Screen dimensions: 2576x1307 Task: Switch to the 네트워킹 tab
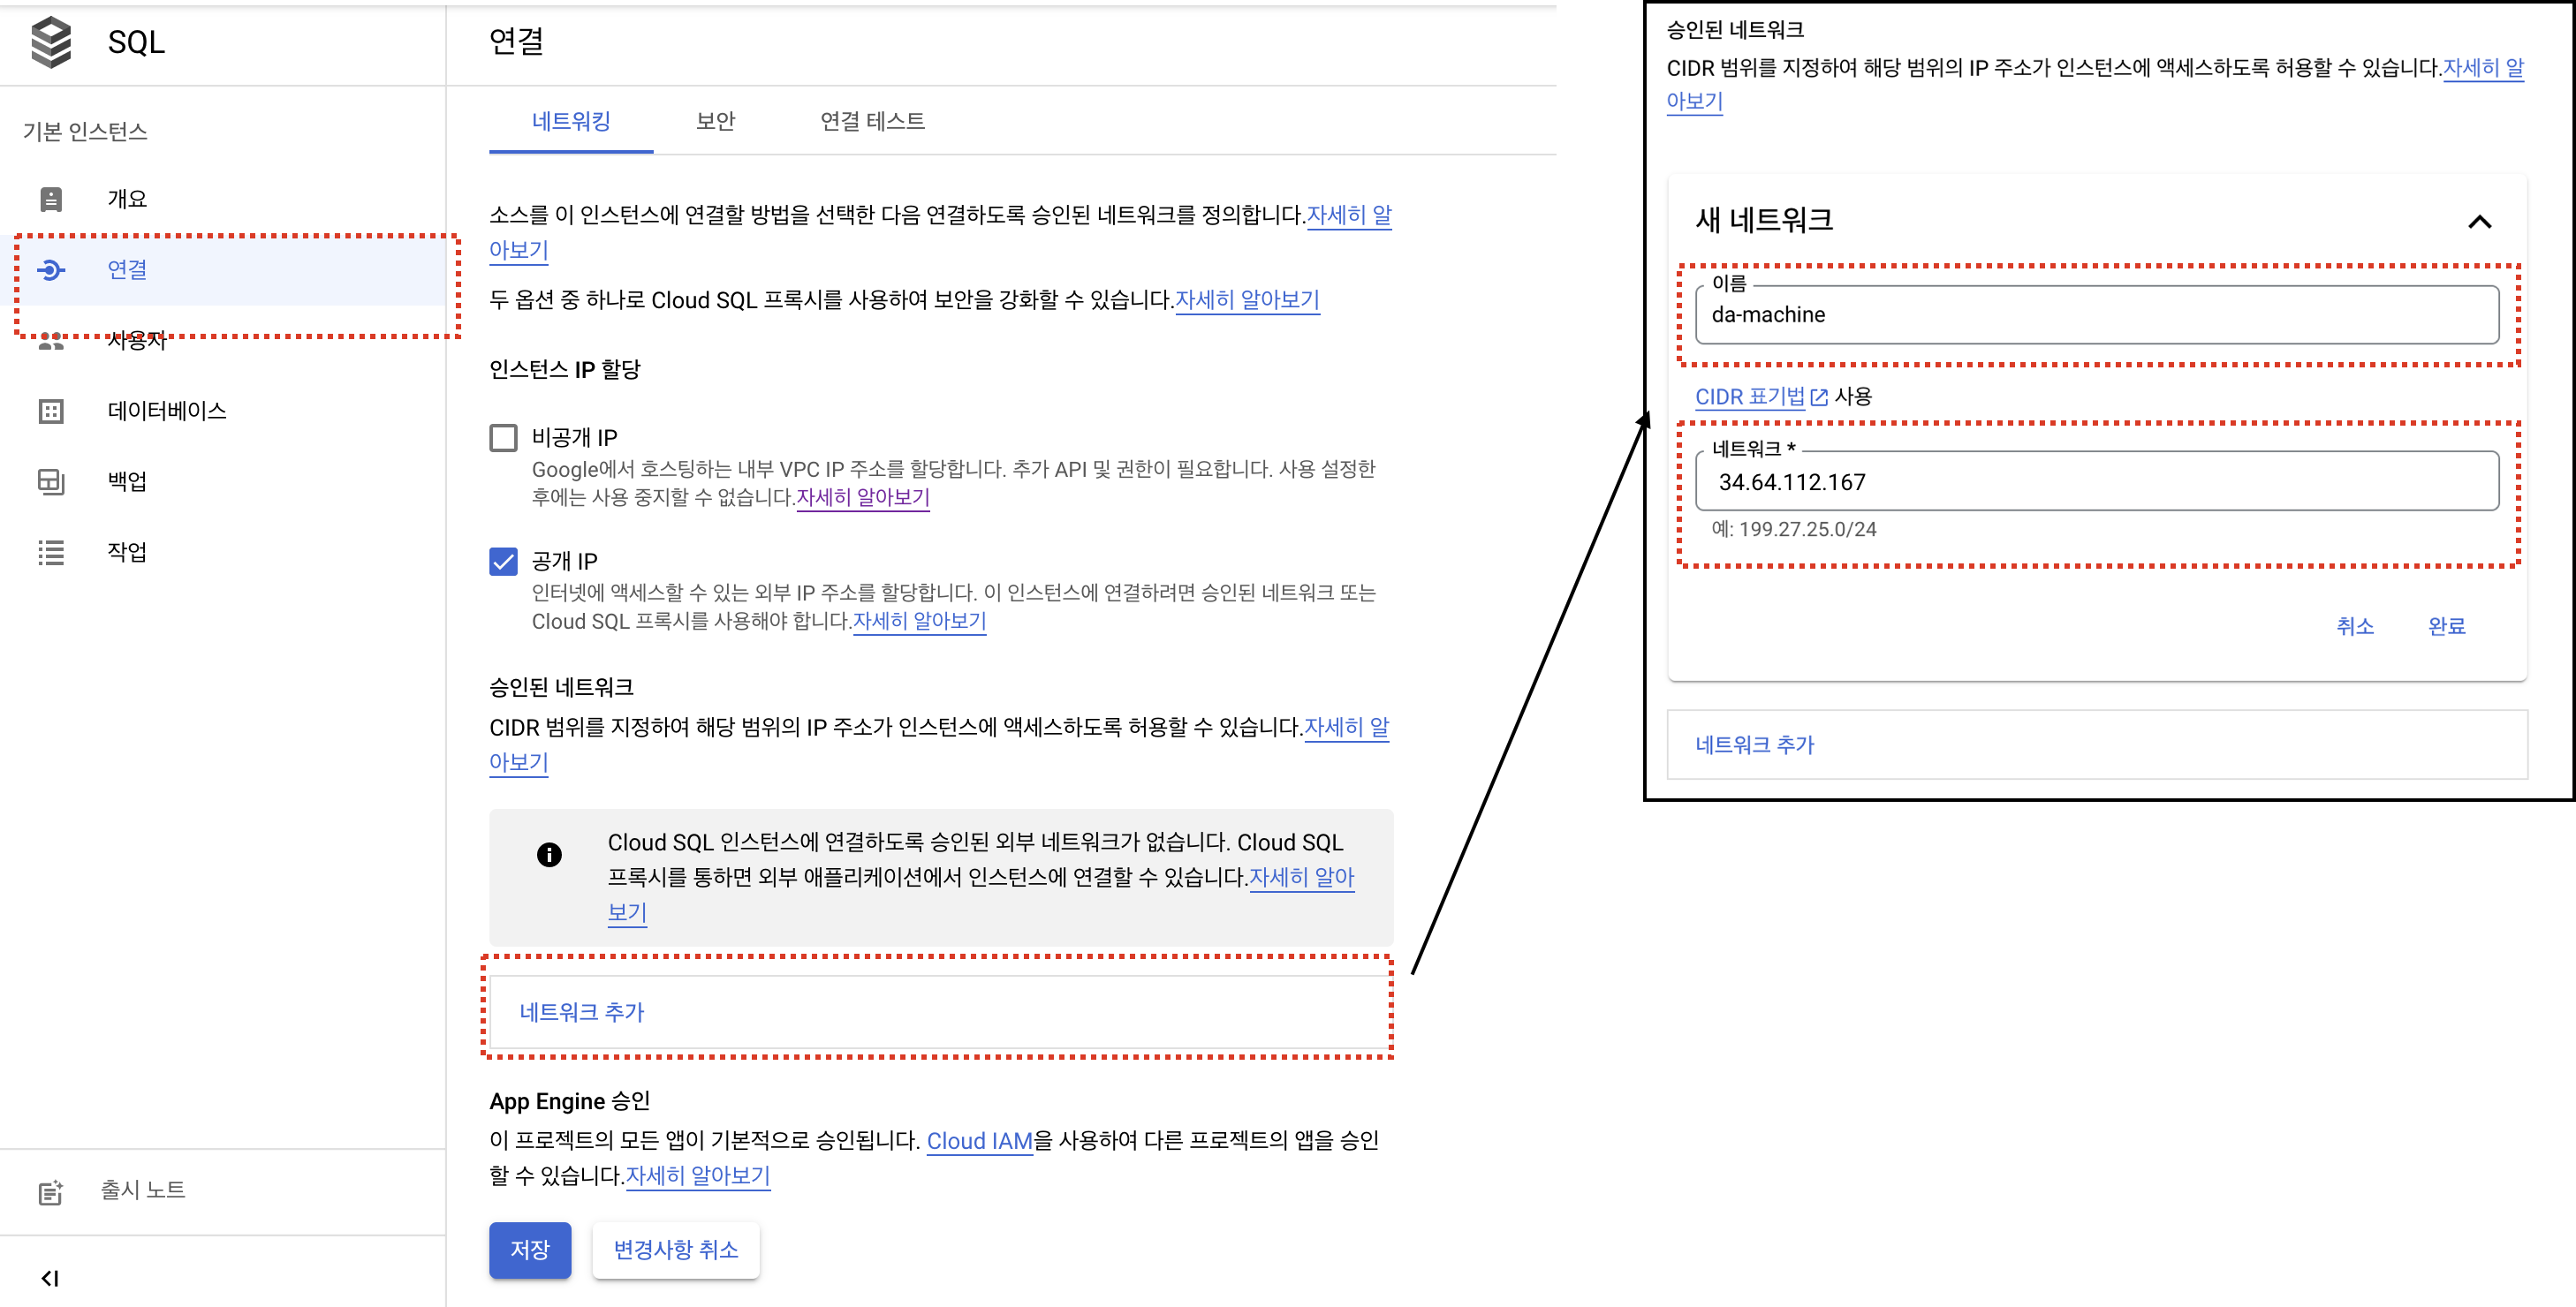click(x=571, y=121)
